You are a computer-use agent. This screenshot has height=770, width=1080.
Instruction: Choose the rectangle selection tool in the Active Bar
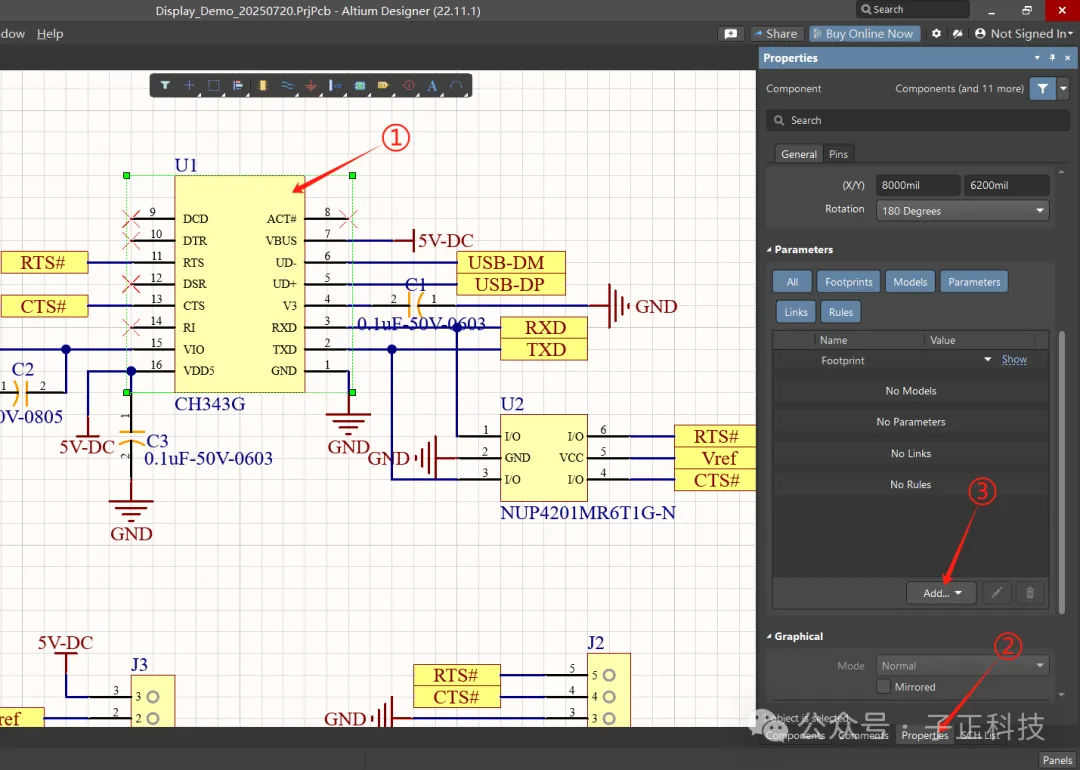coord(214,85)
